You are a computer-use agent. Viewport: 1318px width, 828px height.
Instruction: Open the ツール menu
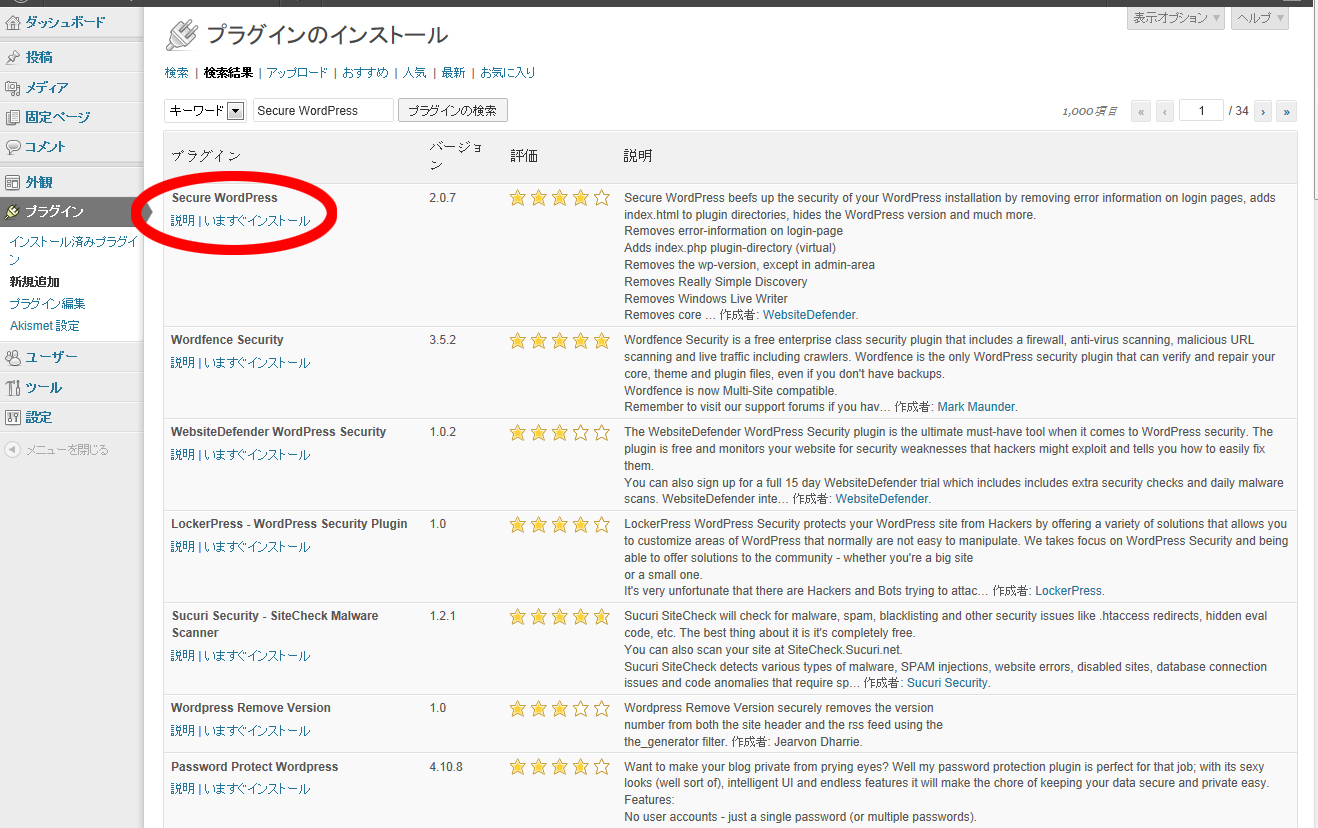coord(44,388)
